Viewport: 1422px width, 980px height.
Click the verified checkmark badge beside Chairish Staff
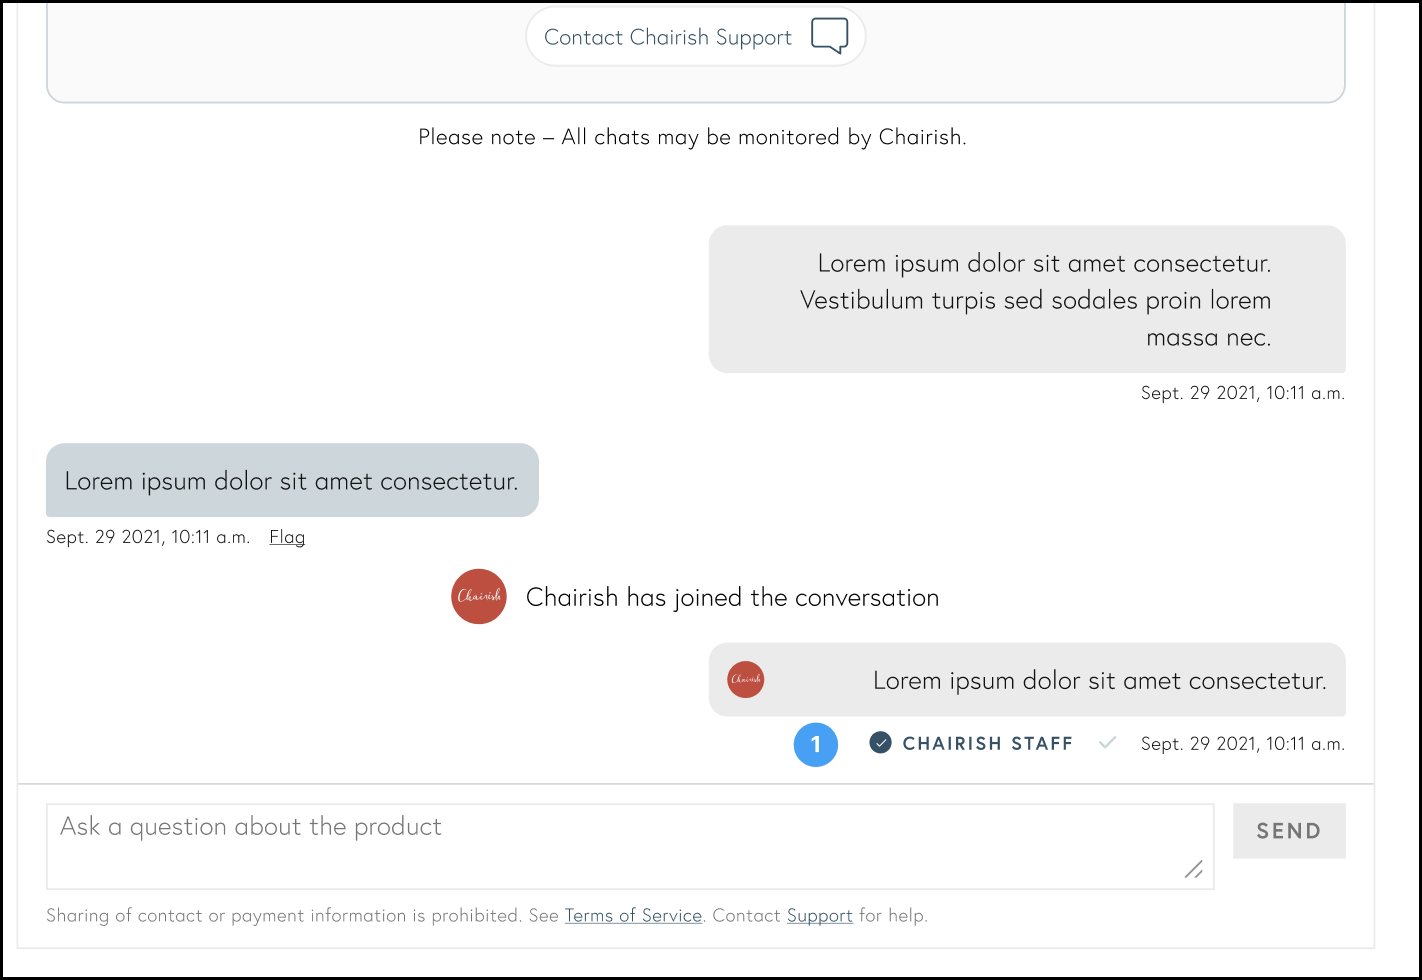880,743
